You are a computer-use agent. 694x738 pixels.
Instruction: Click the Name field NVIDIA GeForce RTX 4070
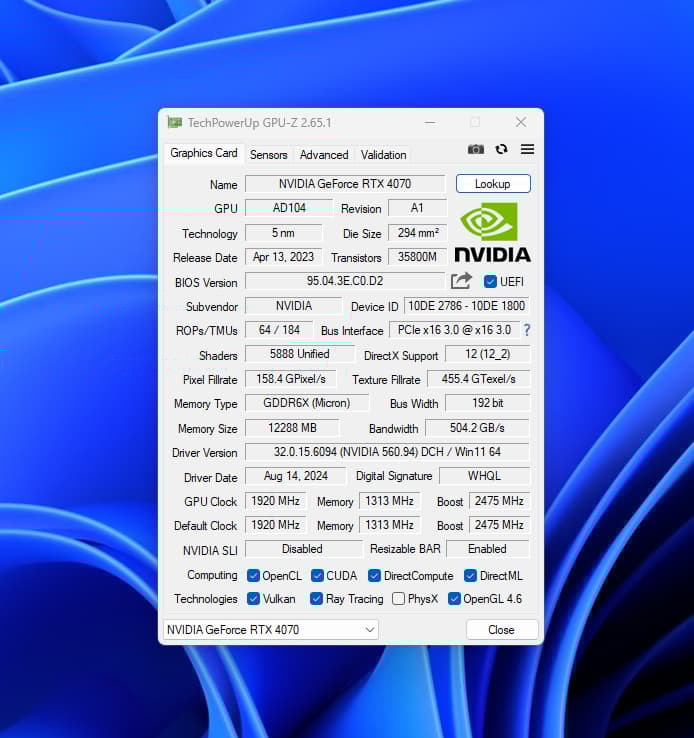[344, 184]
